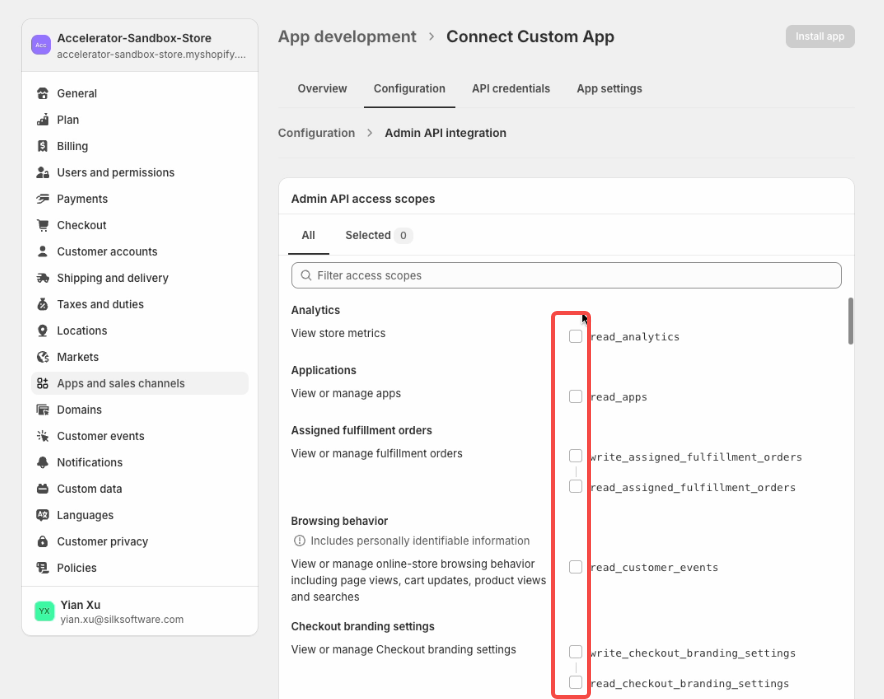Enable the read_analytics checkbox
The width and height of the screenshot is (884, 699).
[x=575, y=337]
